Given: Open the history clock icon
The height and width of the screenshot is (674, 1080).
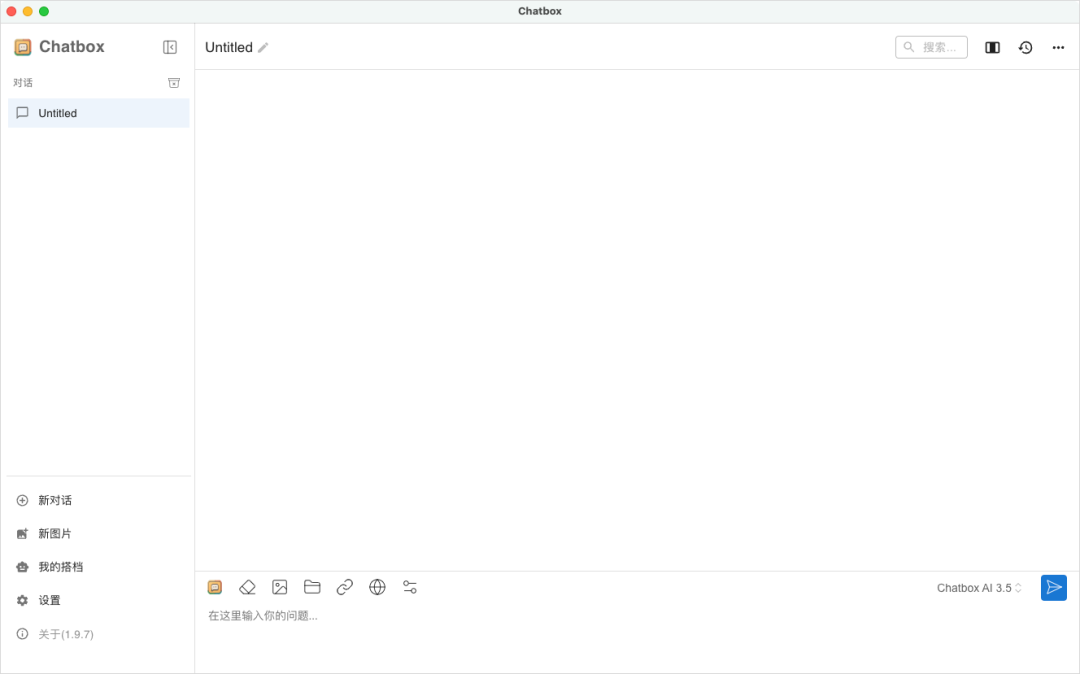Looking at the screenshot, I should 1026,47.
